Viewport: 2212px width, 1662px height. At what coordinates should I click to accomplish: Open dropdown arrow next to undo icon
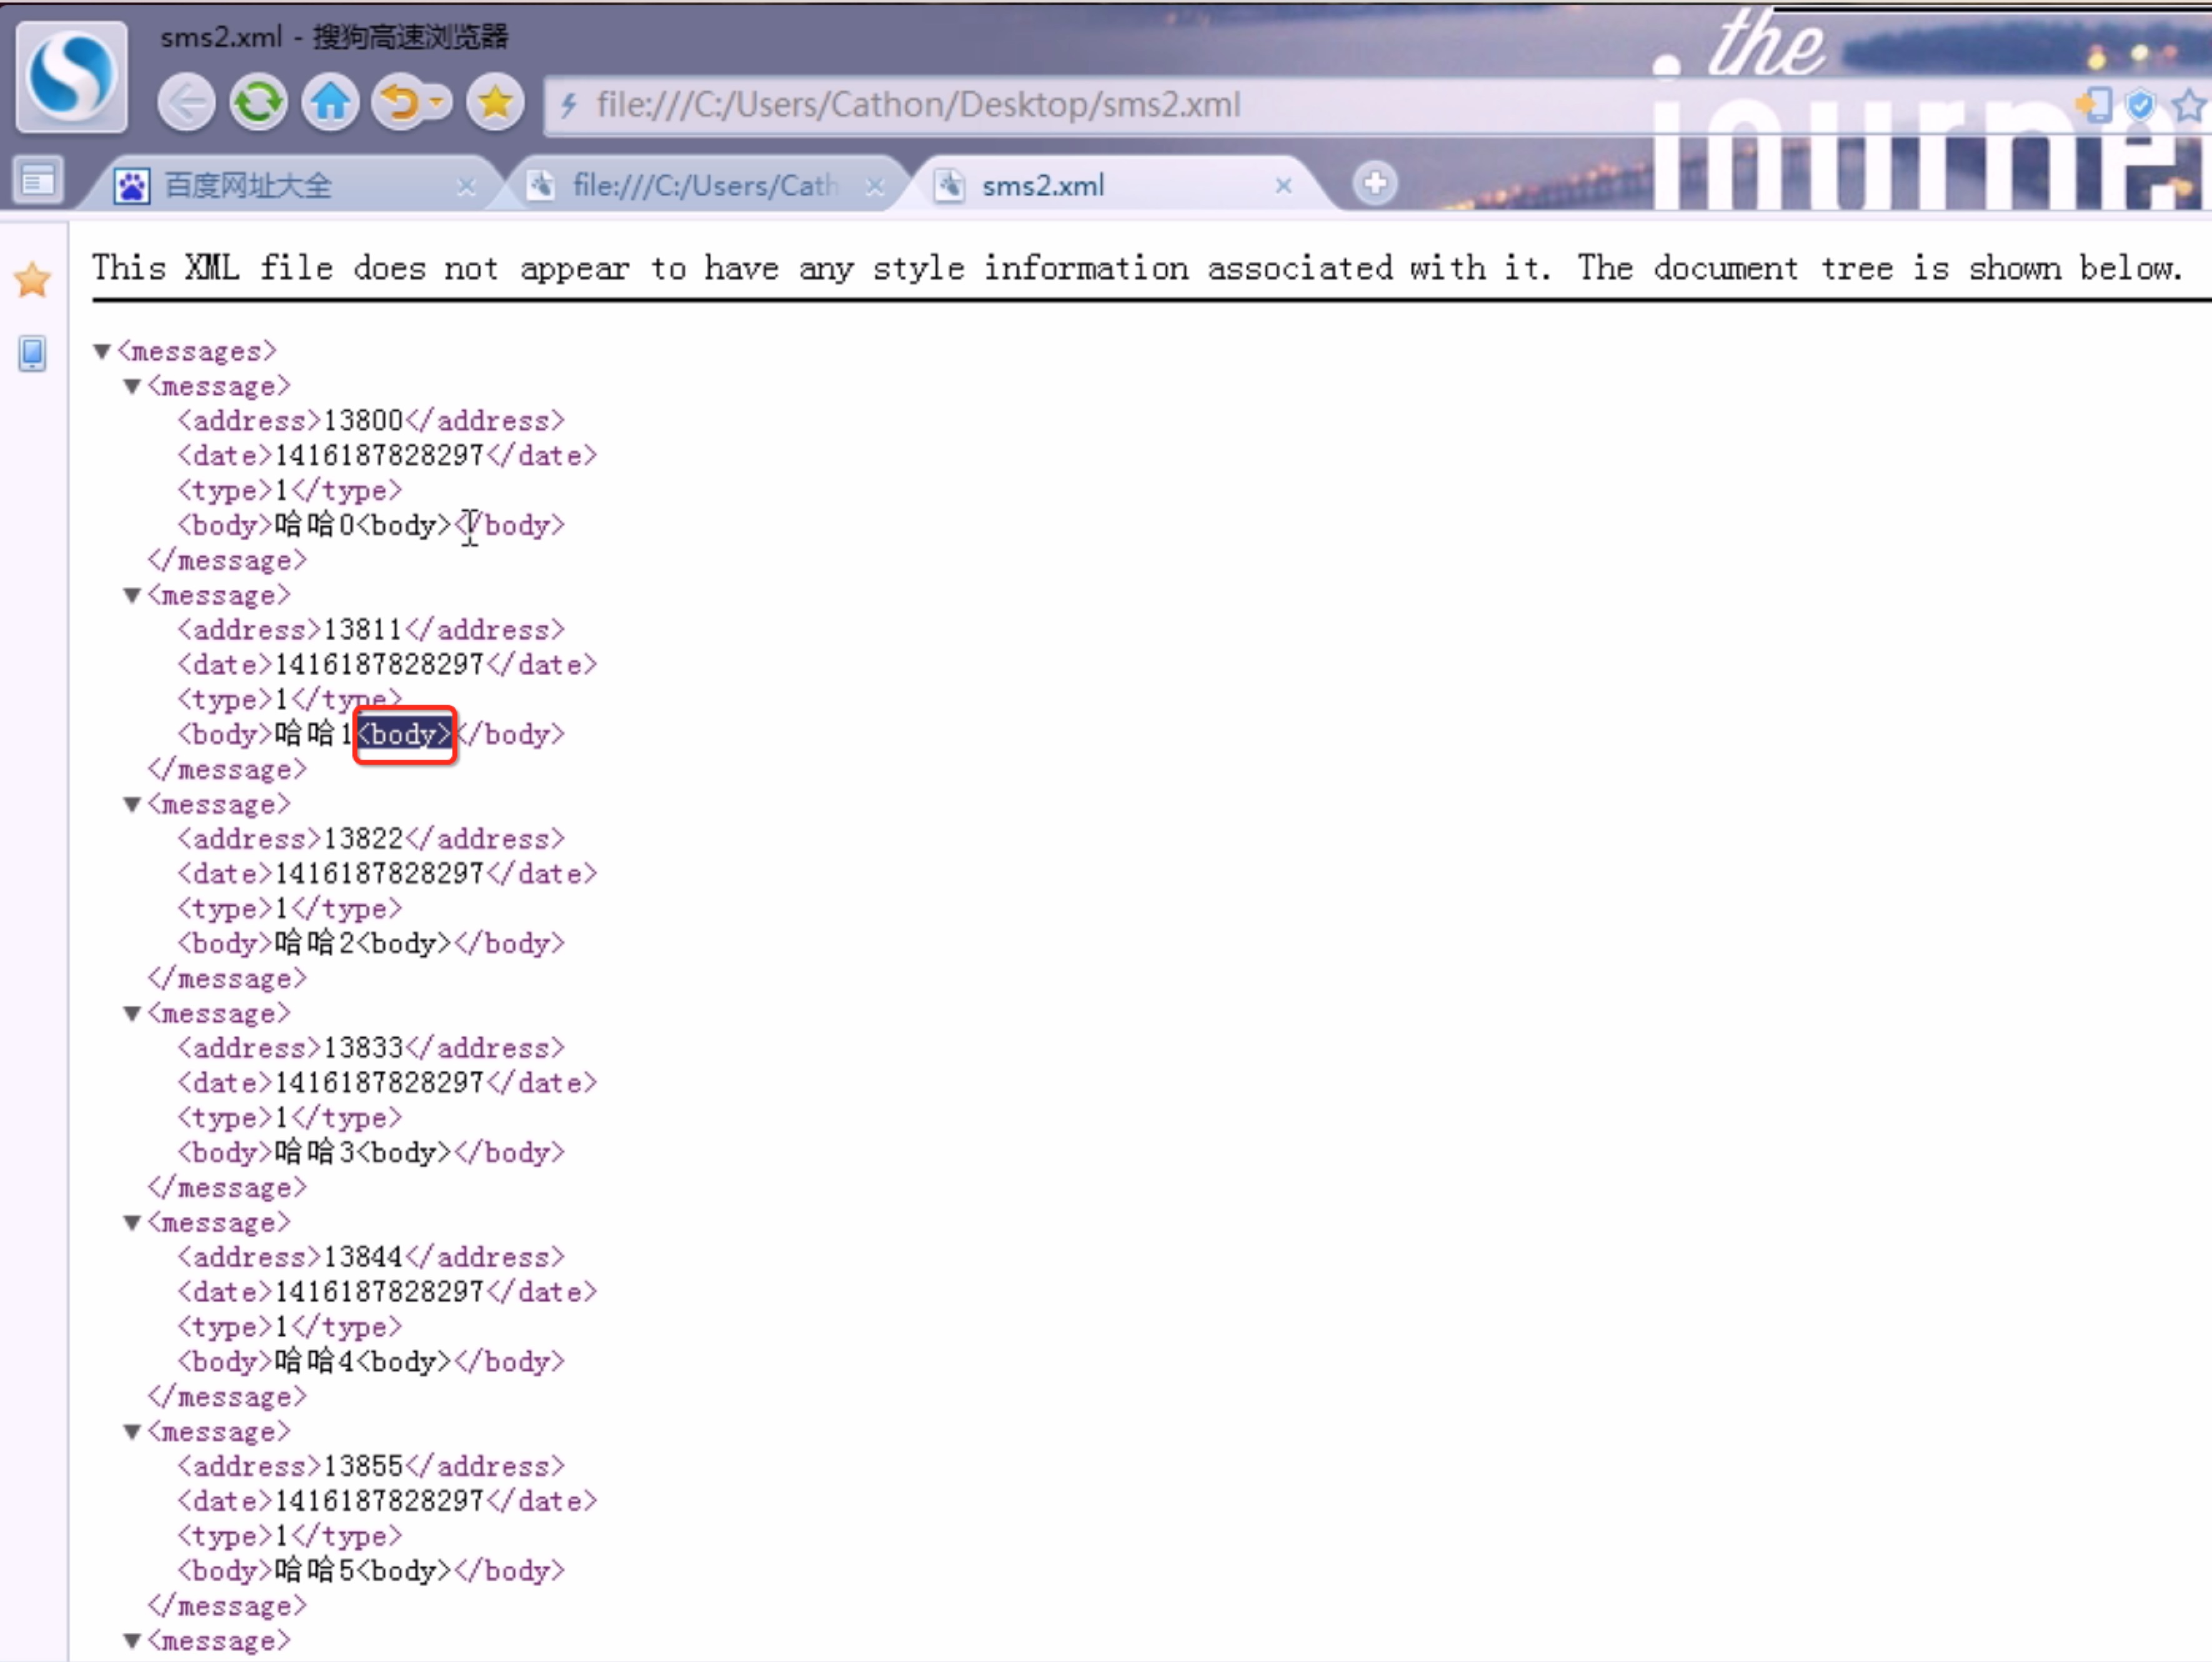437,102
